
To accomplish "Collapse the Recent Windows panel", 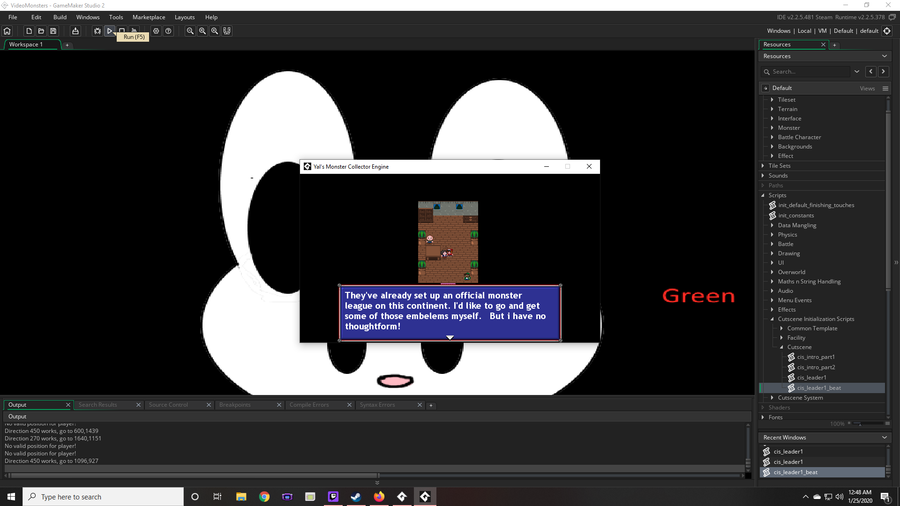I will (884, 437).
